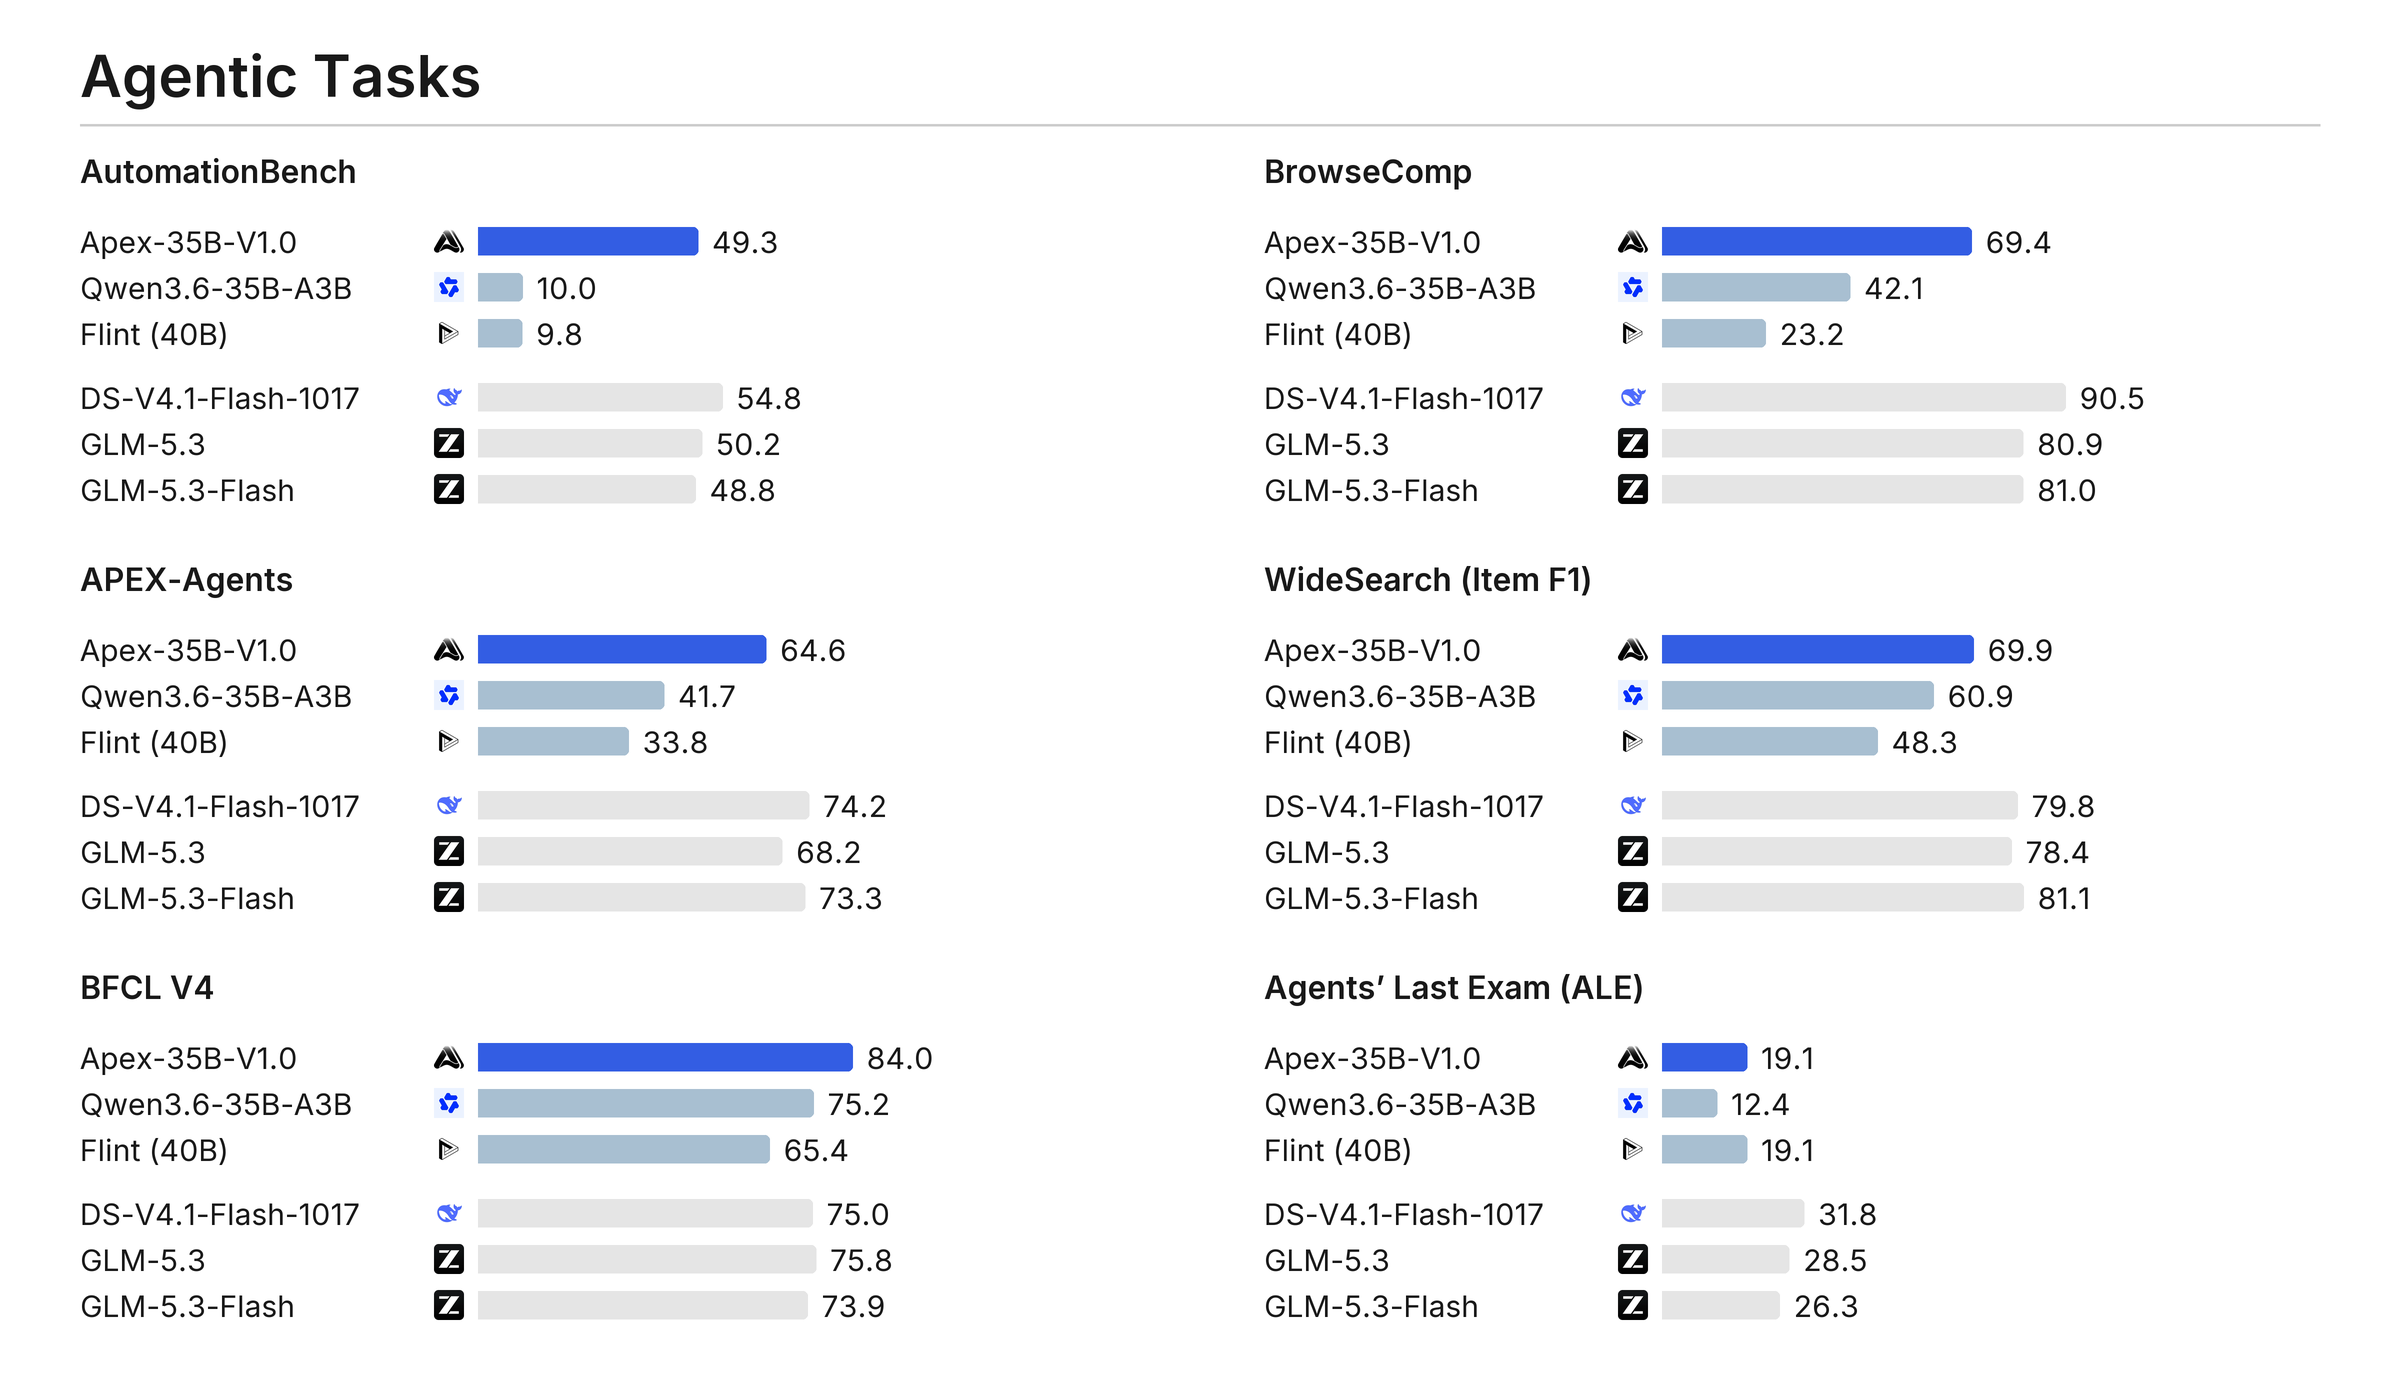The width and height of the screenshot is (2400, 1376).
Task: Click the GLM-5.3-Flash Z icon under Agents' Last Exam
Action: coord(1633,1305)
